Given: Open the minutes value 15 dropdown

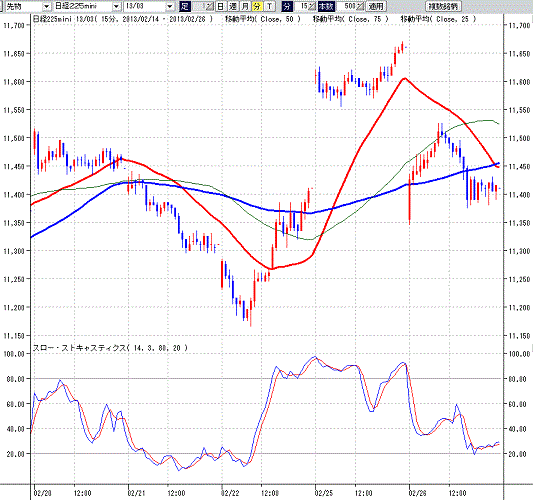Looking at the screenshot, I should click(312, 6).
